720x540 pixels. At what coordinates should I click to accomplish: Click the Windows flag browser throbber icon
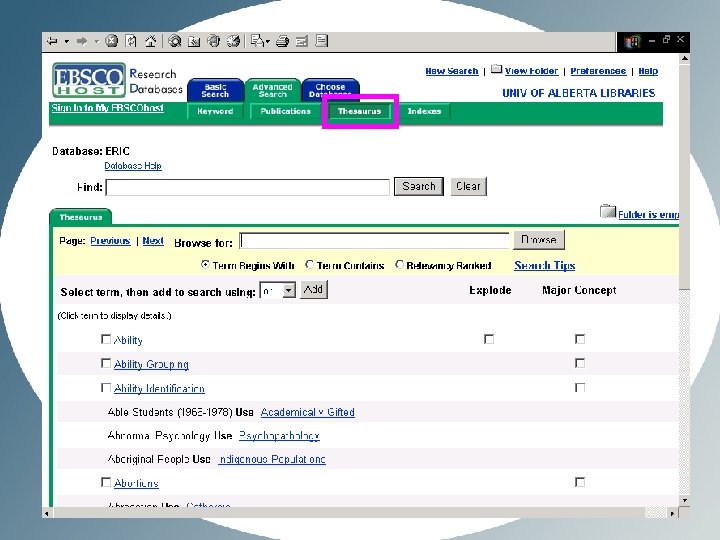[632, 42]
